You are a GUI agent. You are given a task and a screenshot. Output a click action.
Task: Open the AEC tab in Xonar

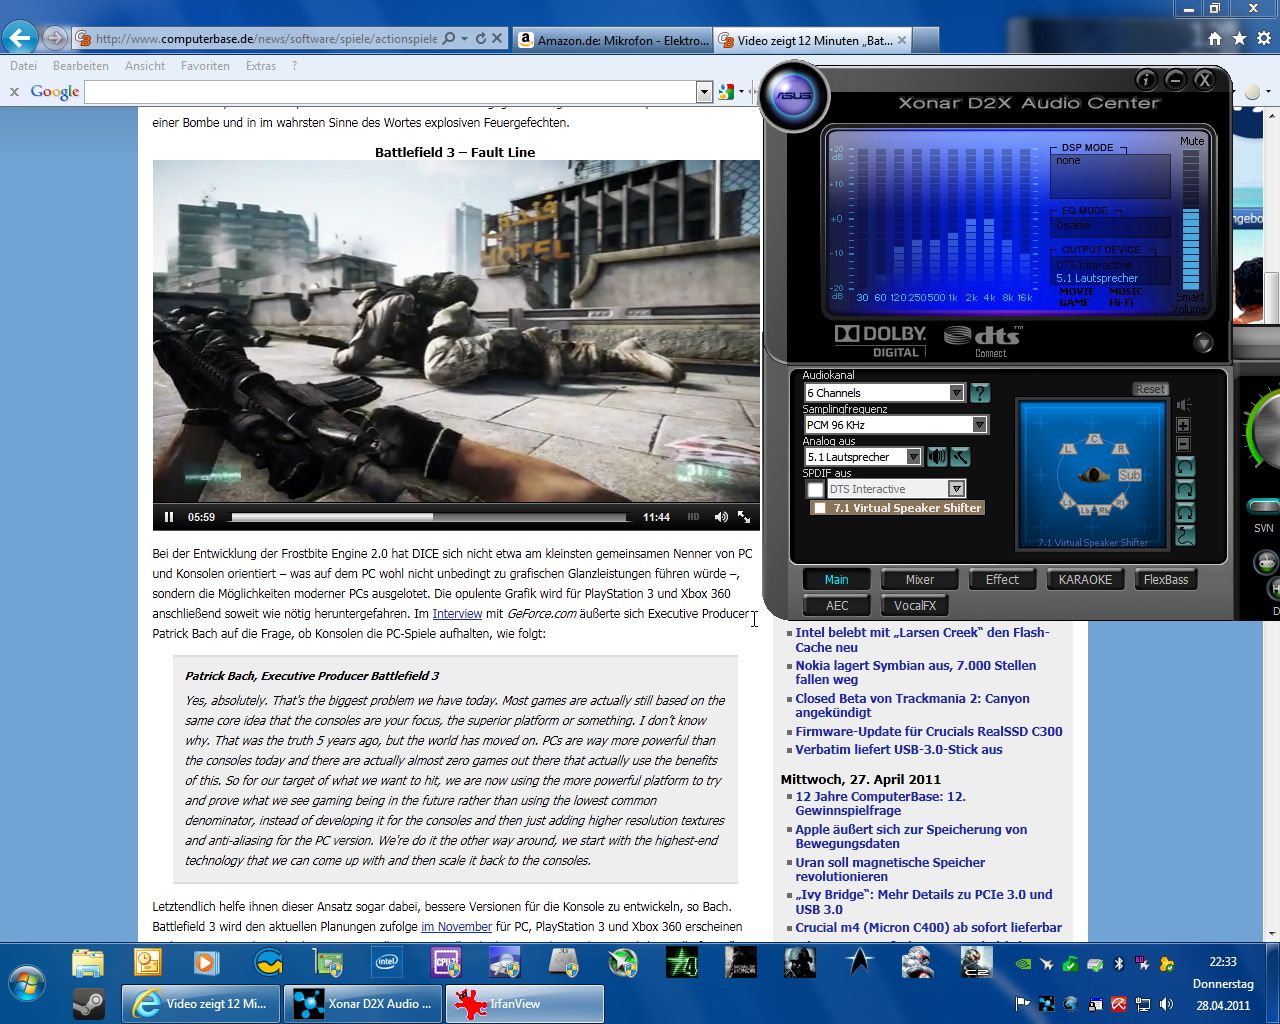tap(837, 605)
